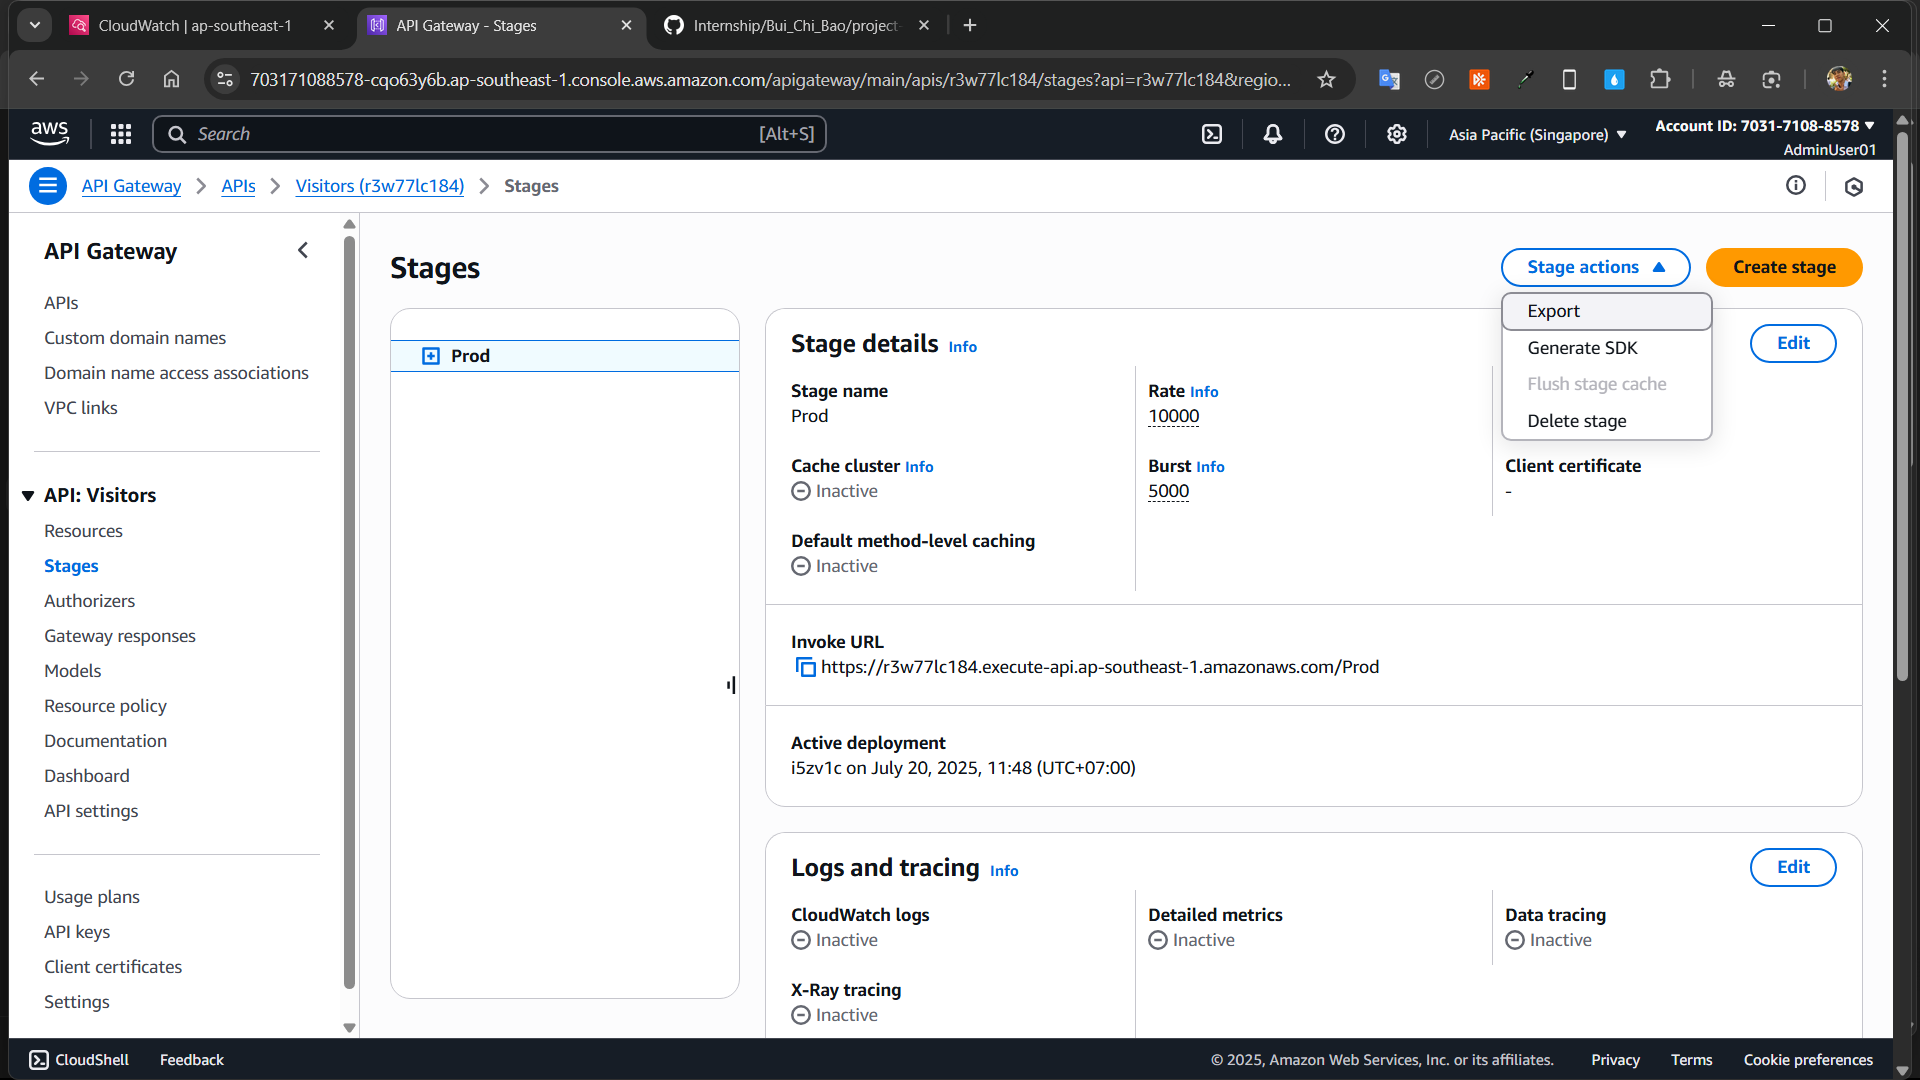The width and height of the screenshot is (1920, 1080).
Task: Open the hexagon preferences icon near breadcrumbs
Action: [x=1854, y=187]
